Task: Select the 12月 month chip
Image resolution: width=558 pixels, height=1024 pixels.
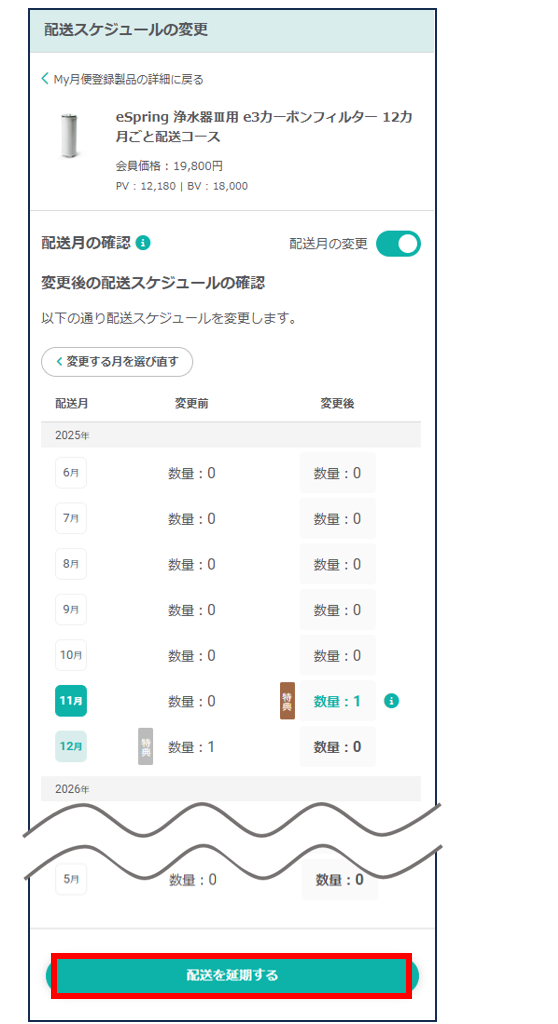Action: pyautogui.click(x=71, y=746)
